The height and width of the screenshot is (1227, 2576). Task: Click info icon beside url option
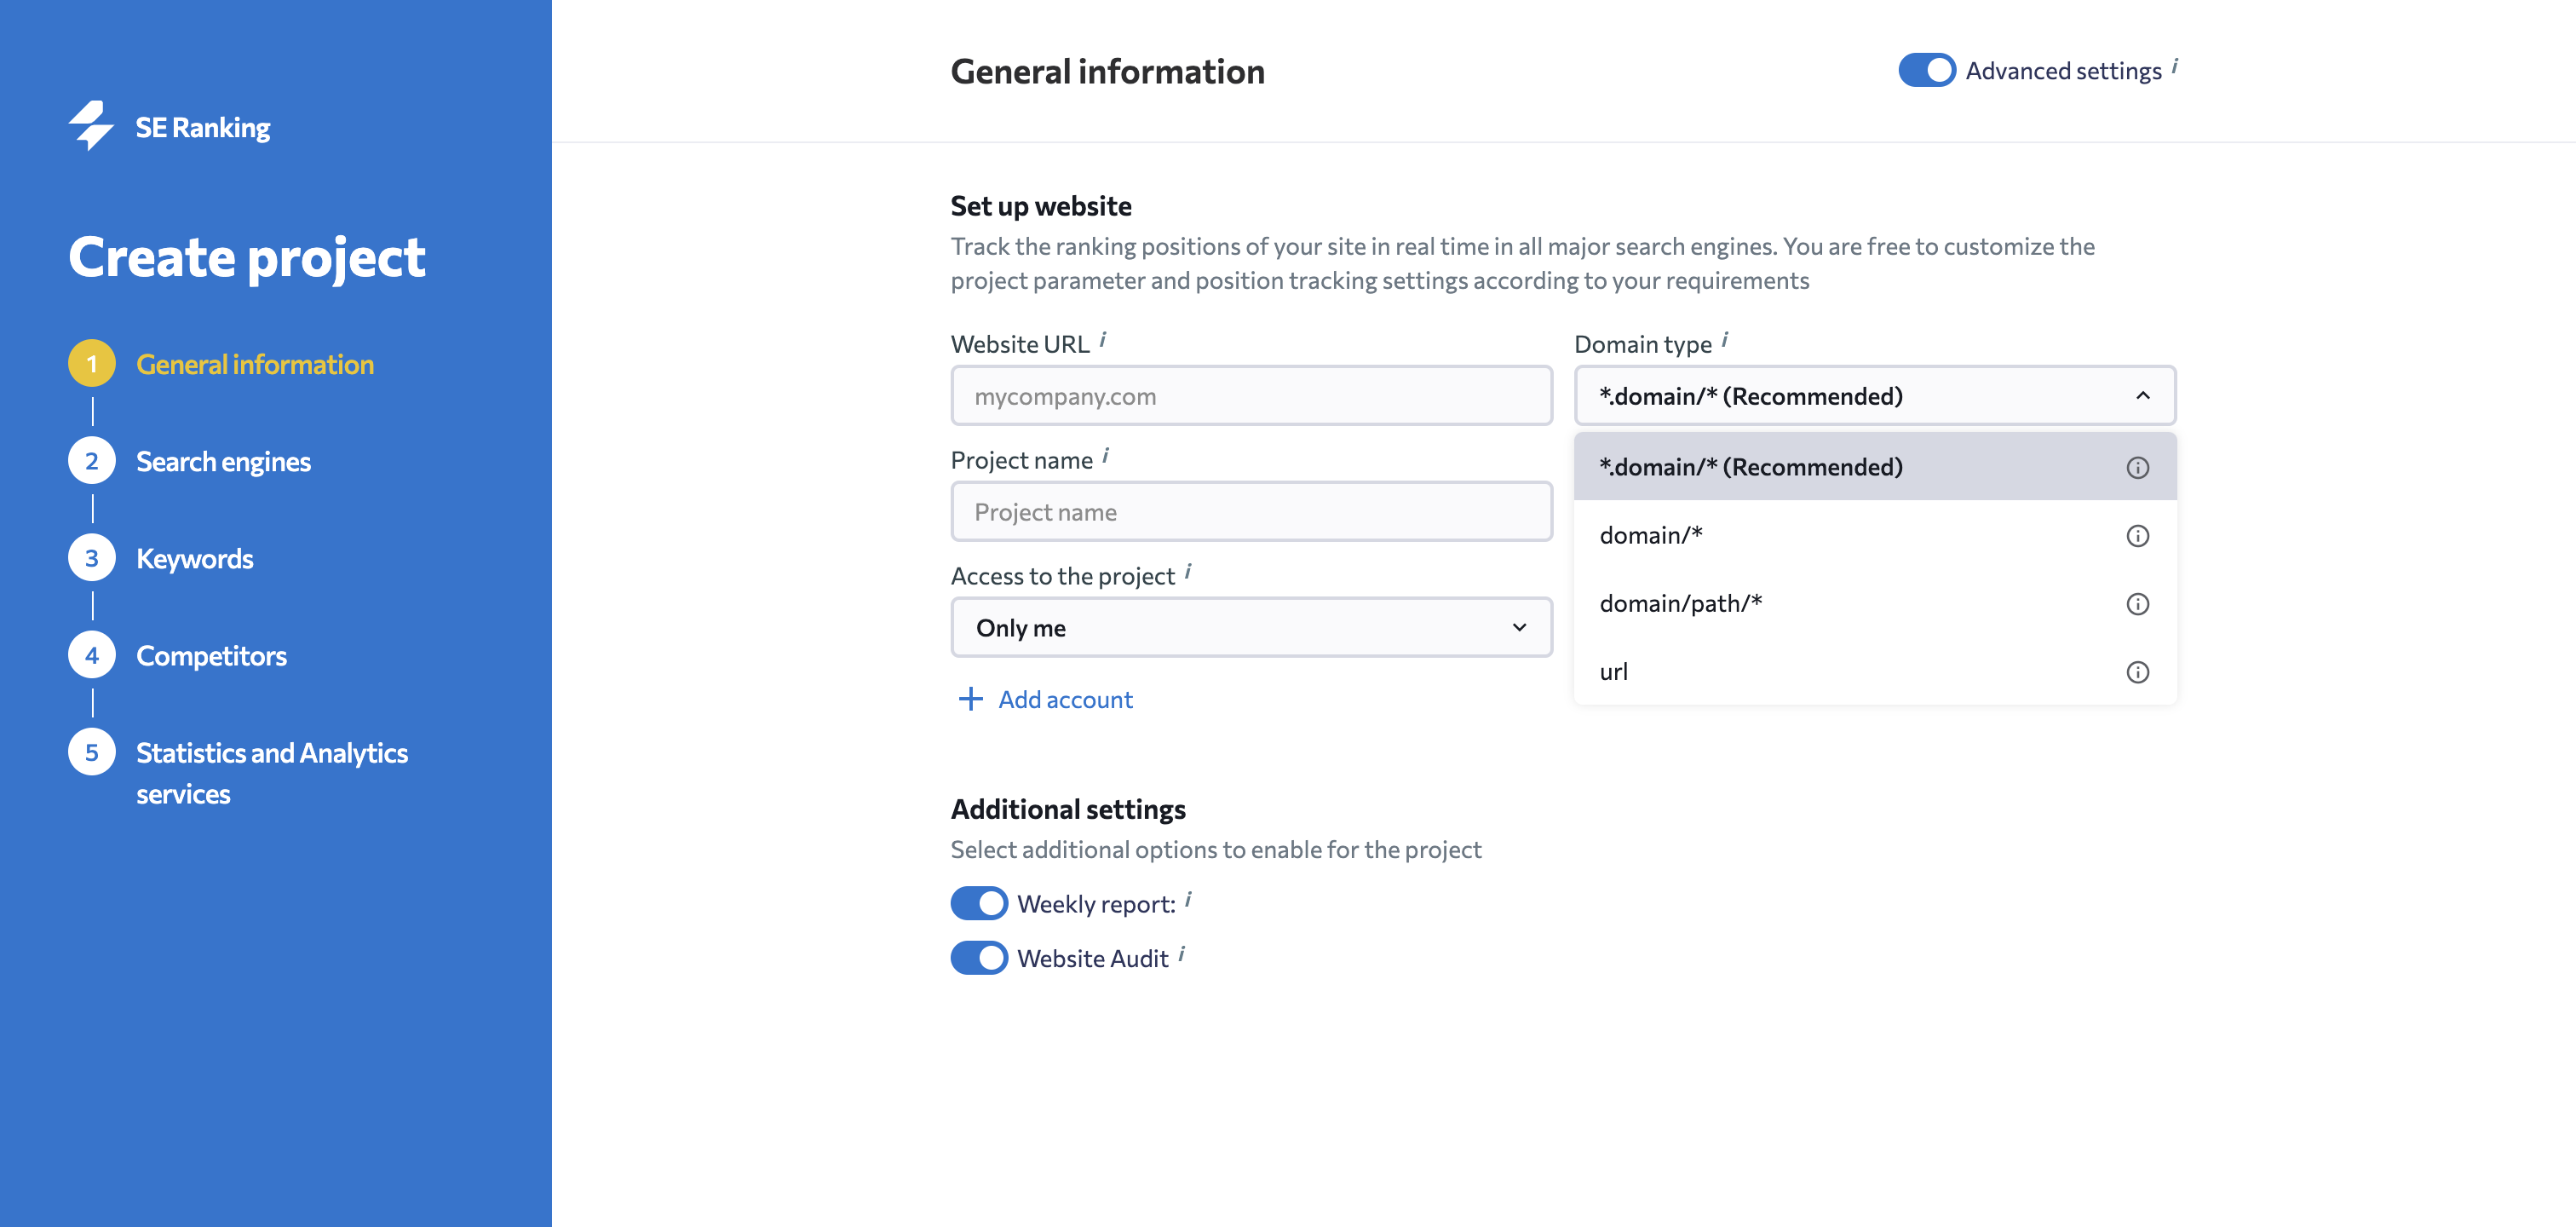click(x=2137, y=672)
